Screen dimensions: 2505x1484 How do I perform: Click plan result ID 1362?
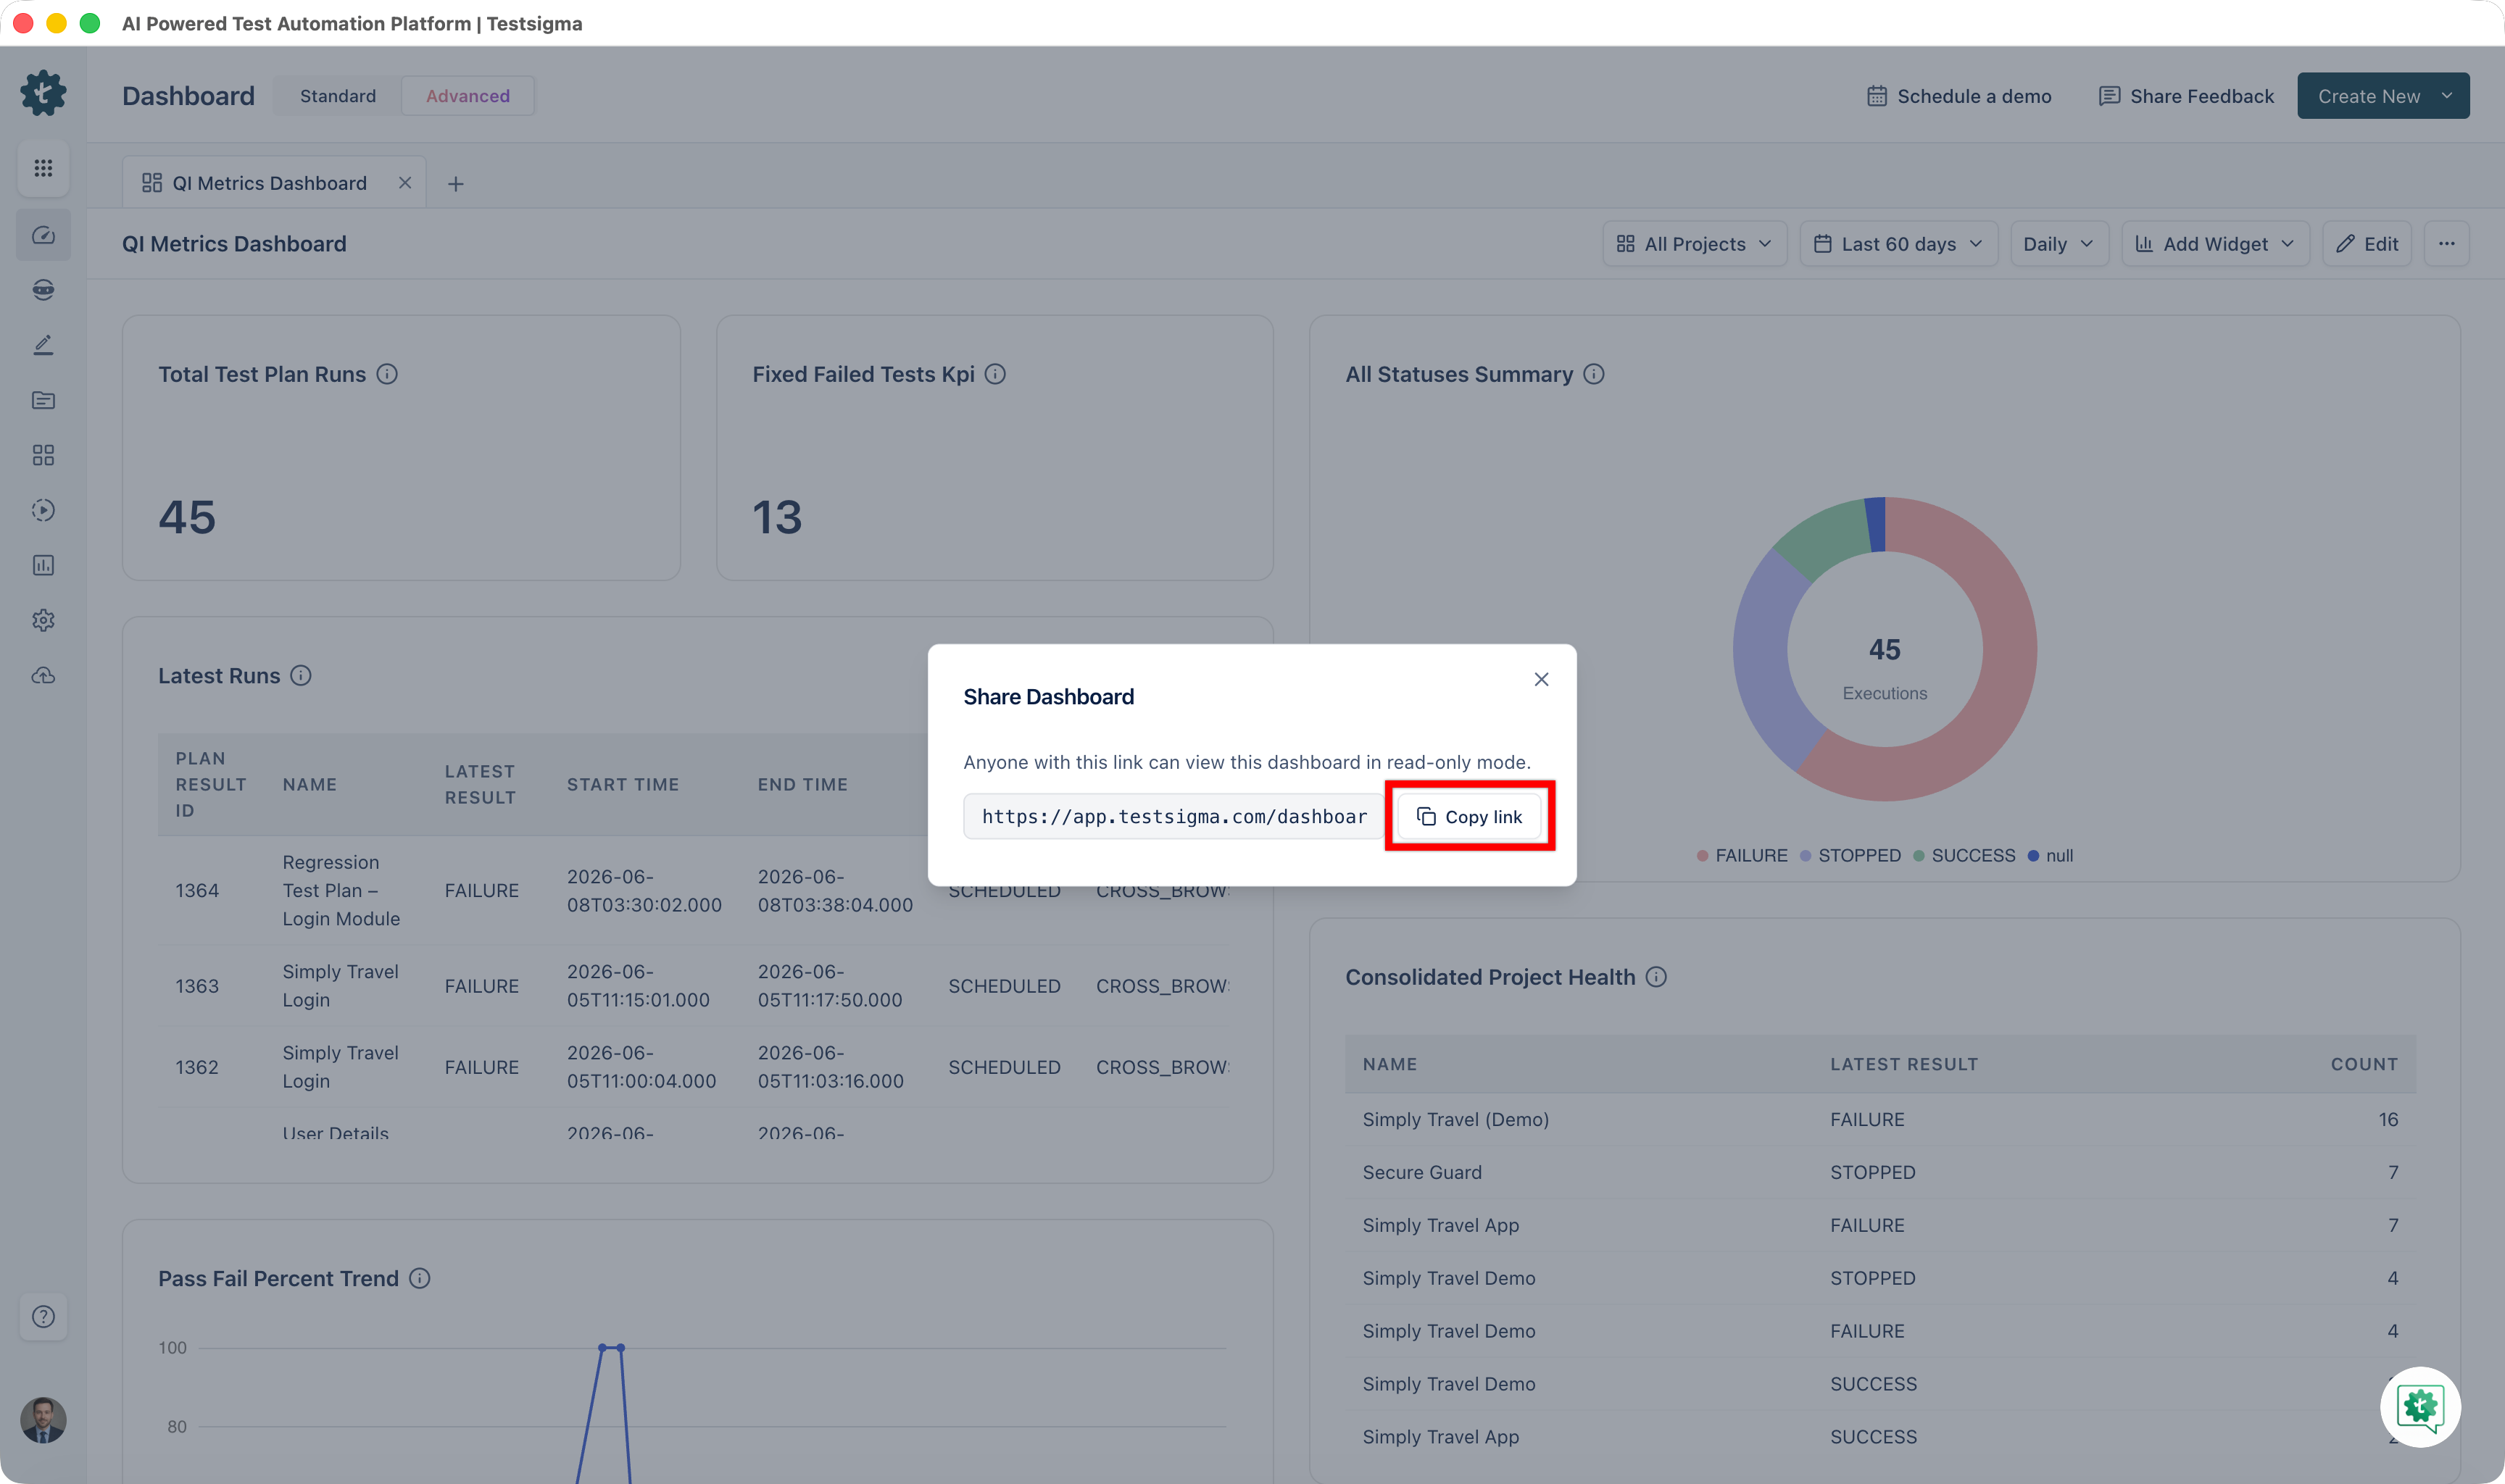[197, 1067]
